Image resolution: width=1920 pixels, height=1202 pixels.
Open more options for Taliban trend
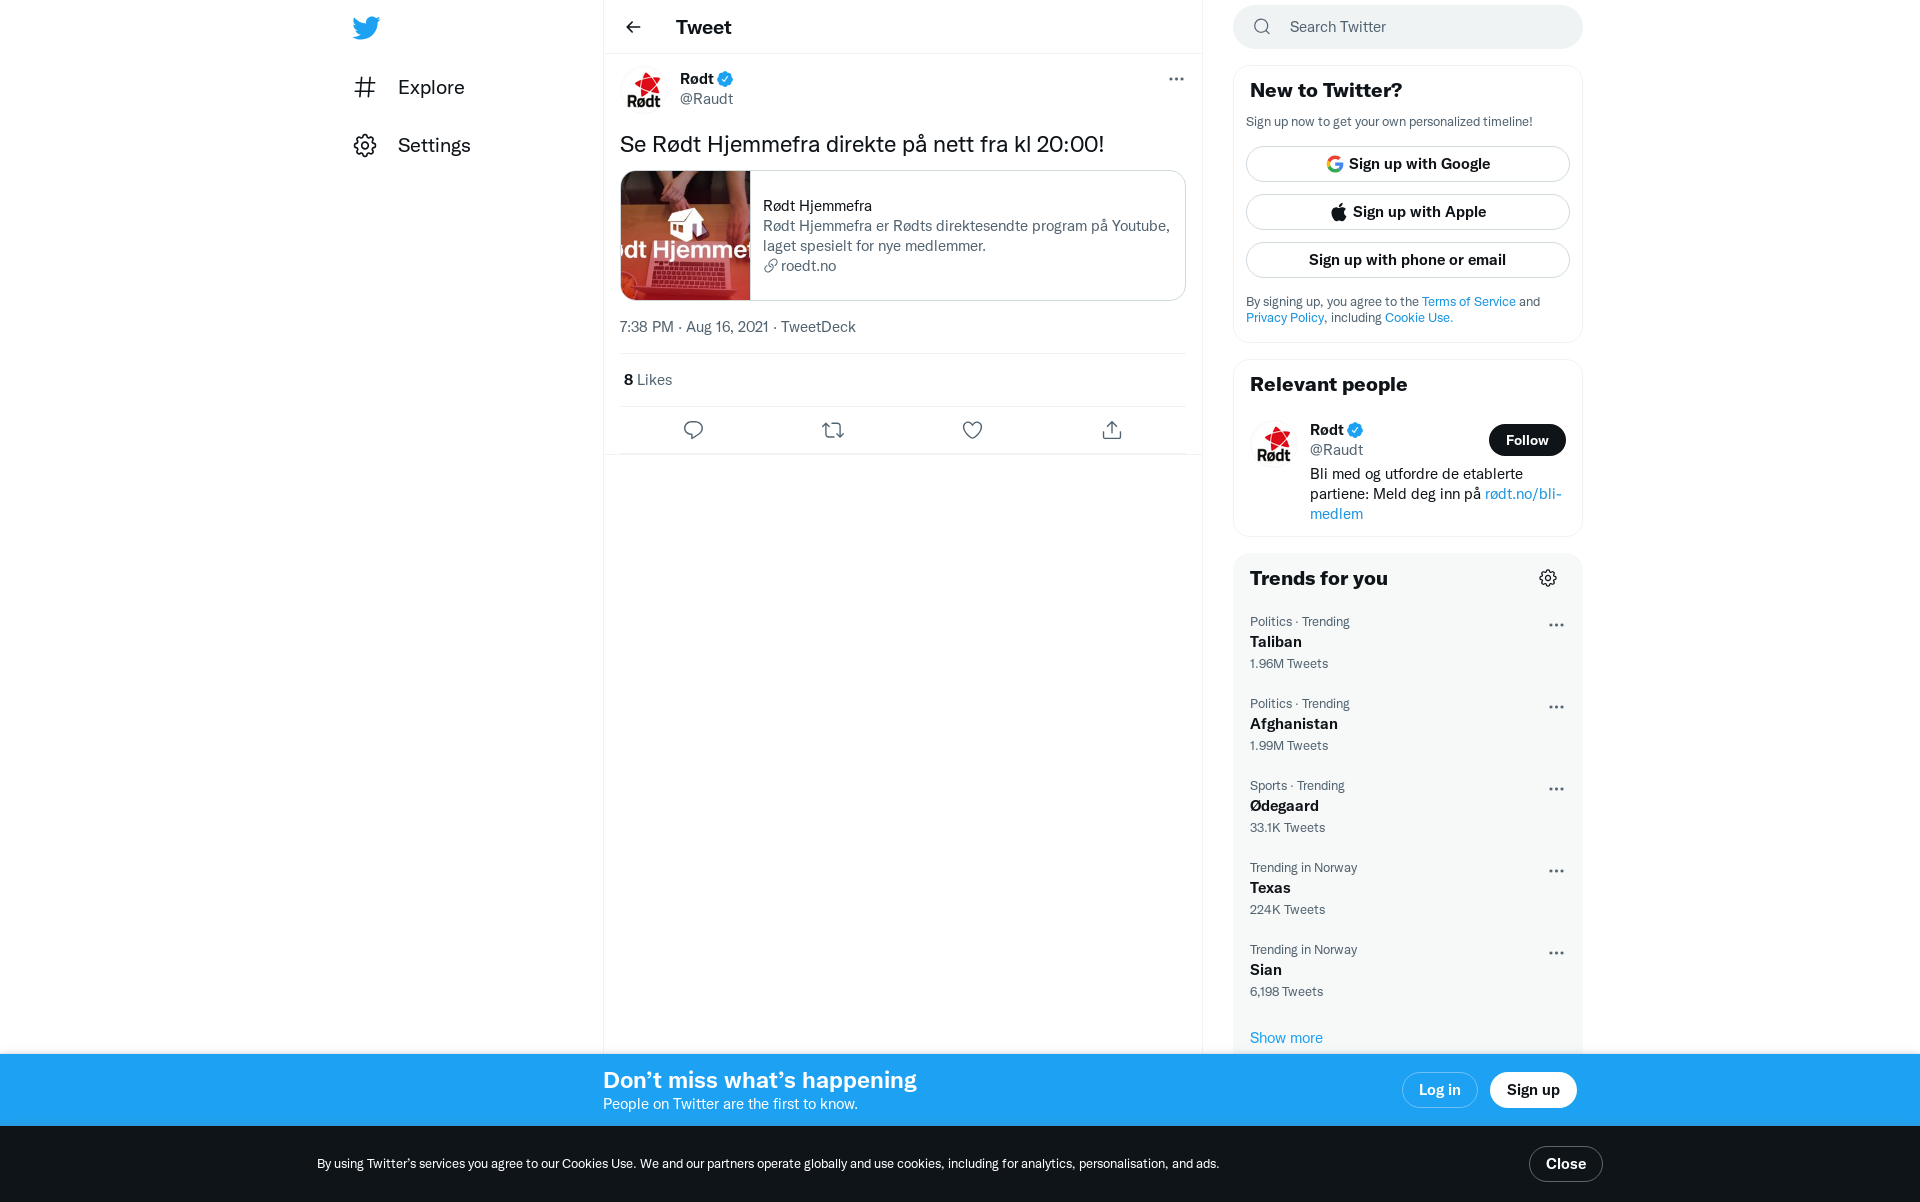click(x=1556, y=625)
